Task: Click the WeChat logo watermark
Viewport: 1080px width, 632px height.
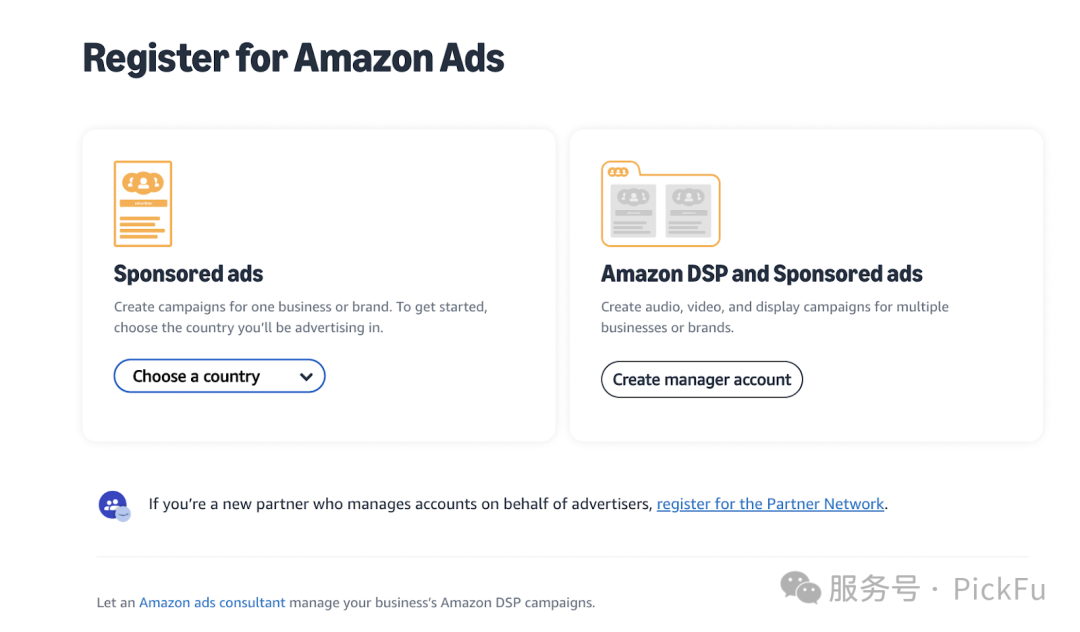Action: coord(800,588)
